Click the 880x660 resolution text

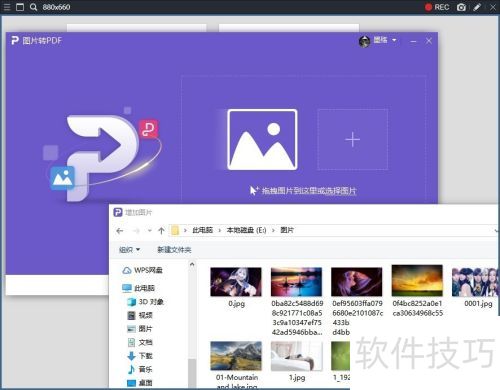(56, 7)
